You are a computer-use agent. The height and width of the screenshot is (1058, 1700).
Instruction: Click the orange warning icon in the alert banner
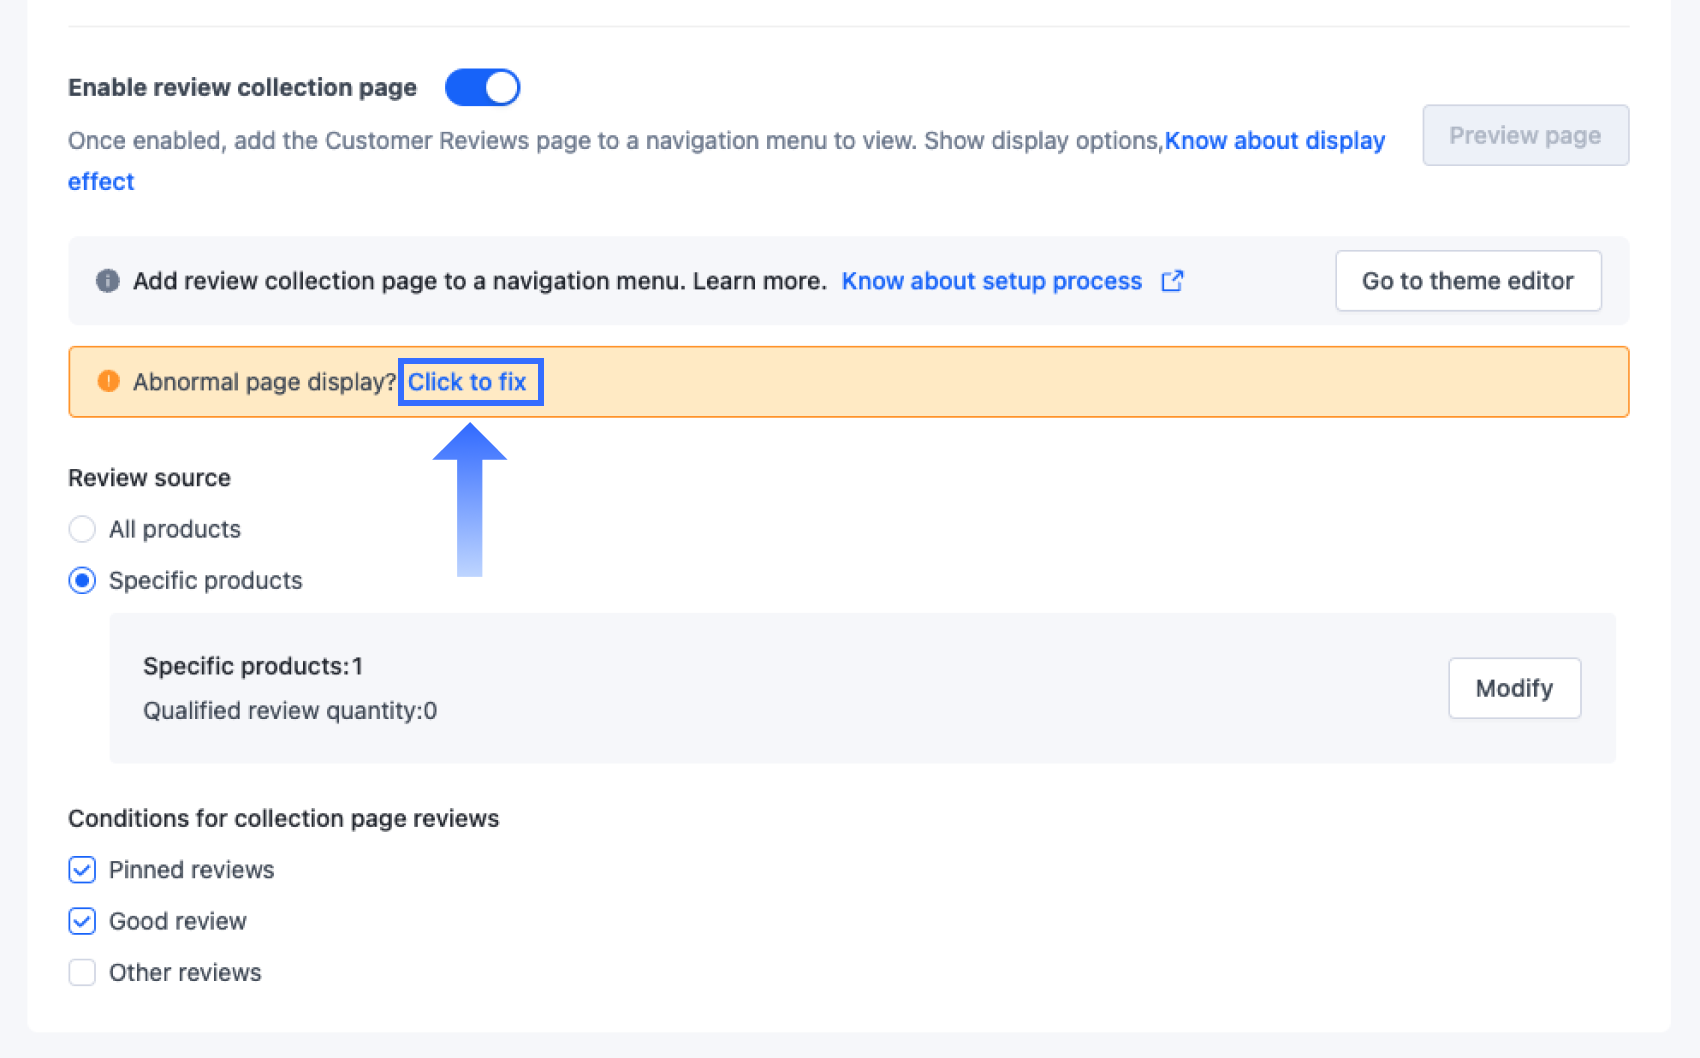(x=108, y=381)
